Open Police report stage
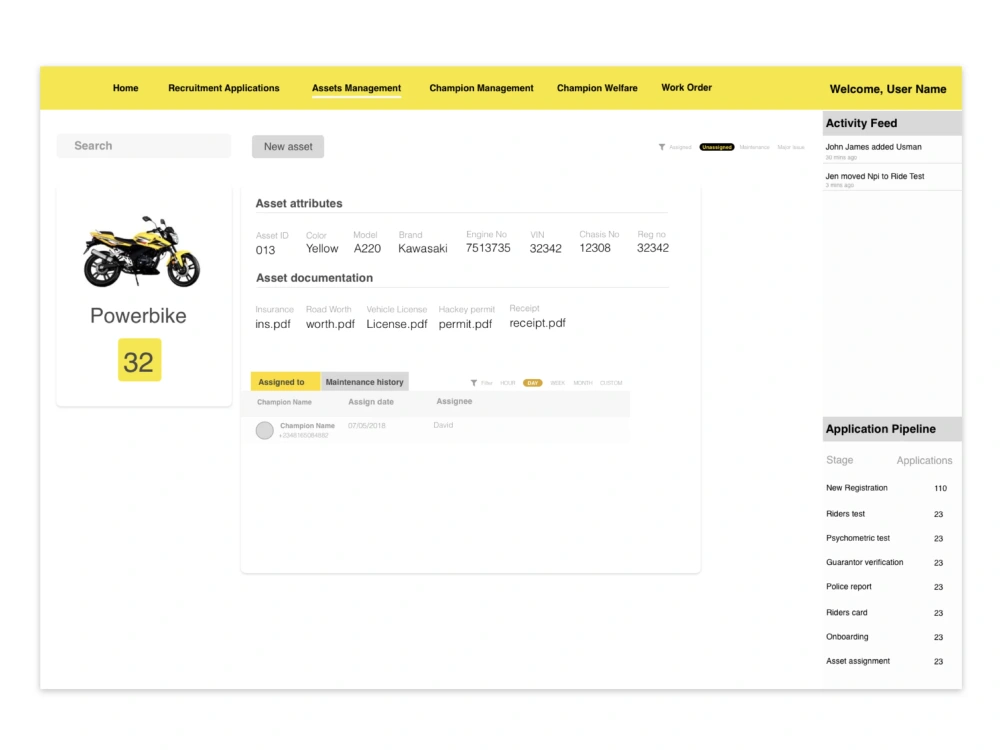 (x=849, y=587)
